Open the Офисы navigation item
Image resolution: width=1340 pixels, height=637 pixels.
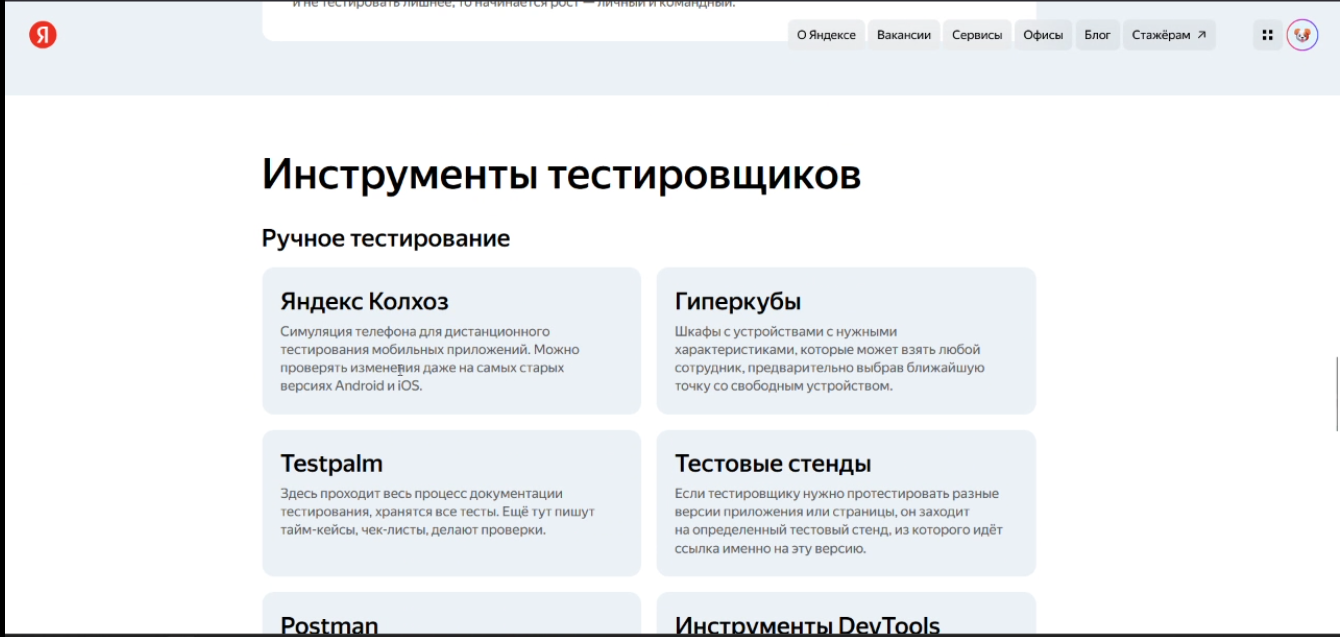point(1042,35)
